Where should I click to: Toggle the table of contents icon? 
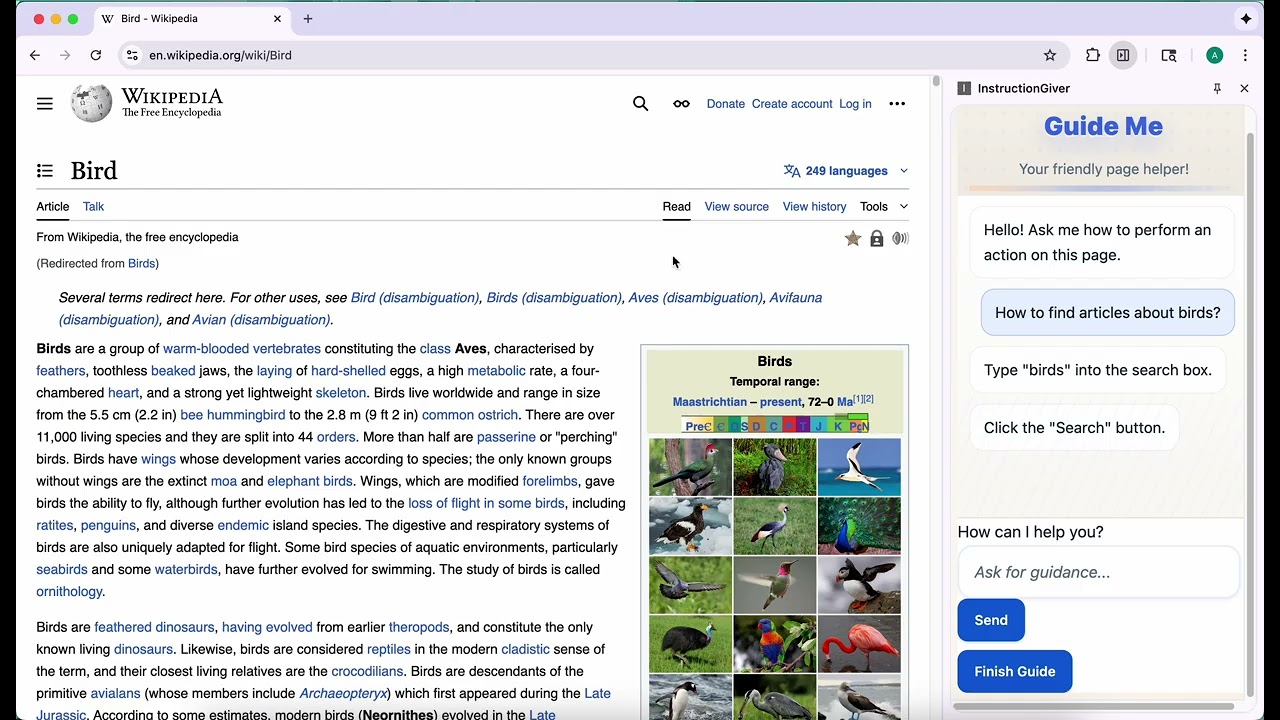point(45,171)
